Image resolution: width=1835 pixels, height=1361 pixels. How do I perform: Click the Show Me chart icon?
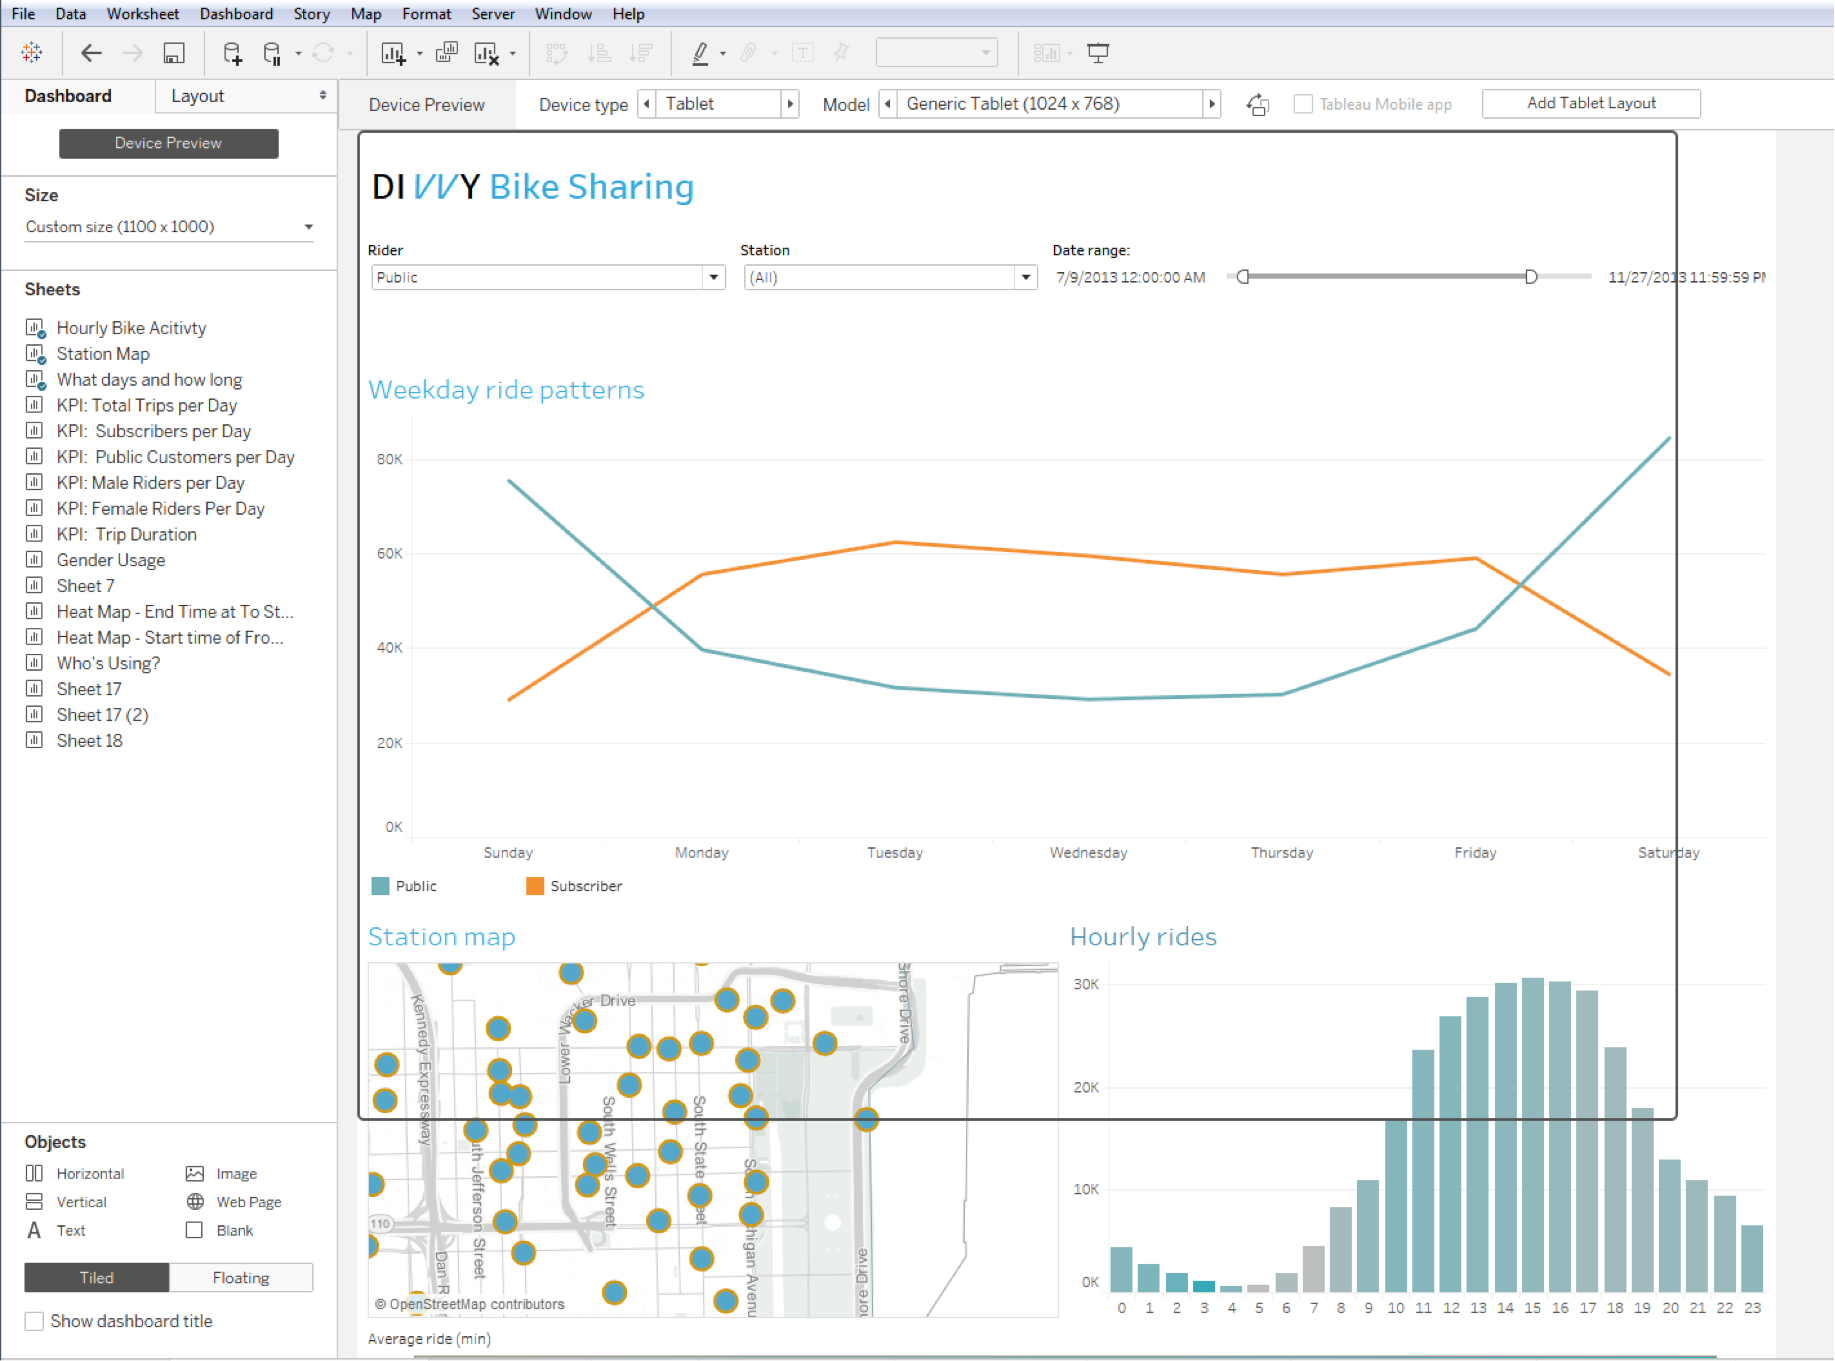click(x=1046, y=53)
